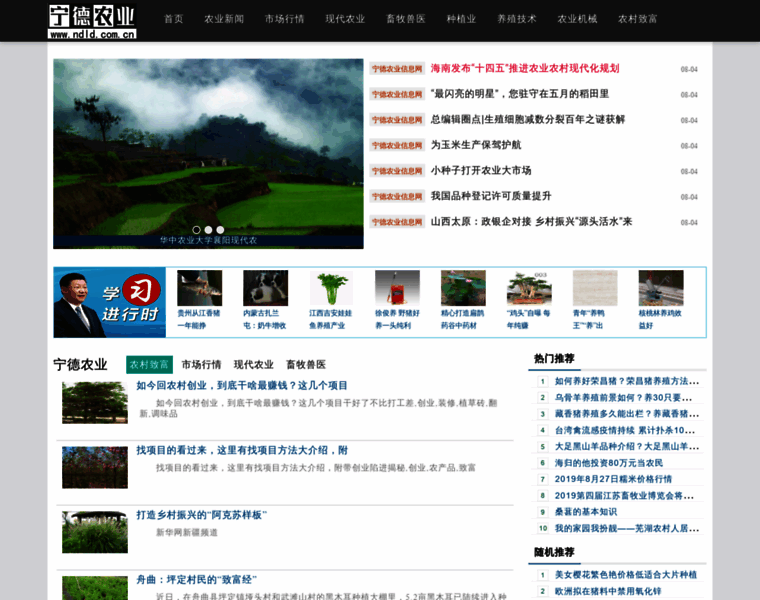Click 宁德农业信息网 tag beside 为玉米生产保驾护航
This screenshot has height=600, width=760.
397,145
